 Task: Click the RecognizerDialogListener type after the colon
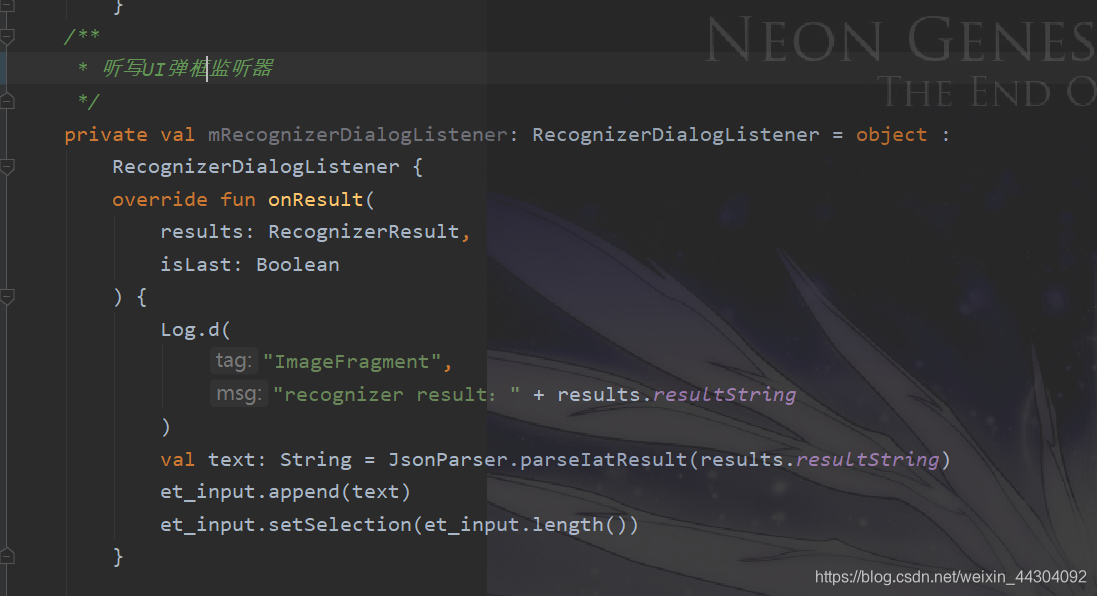676,134
